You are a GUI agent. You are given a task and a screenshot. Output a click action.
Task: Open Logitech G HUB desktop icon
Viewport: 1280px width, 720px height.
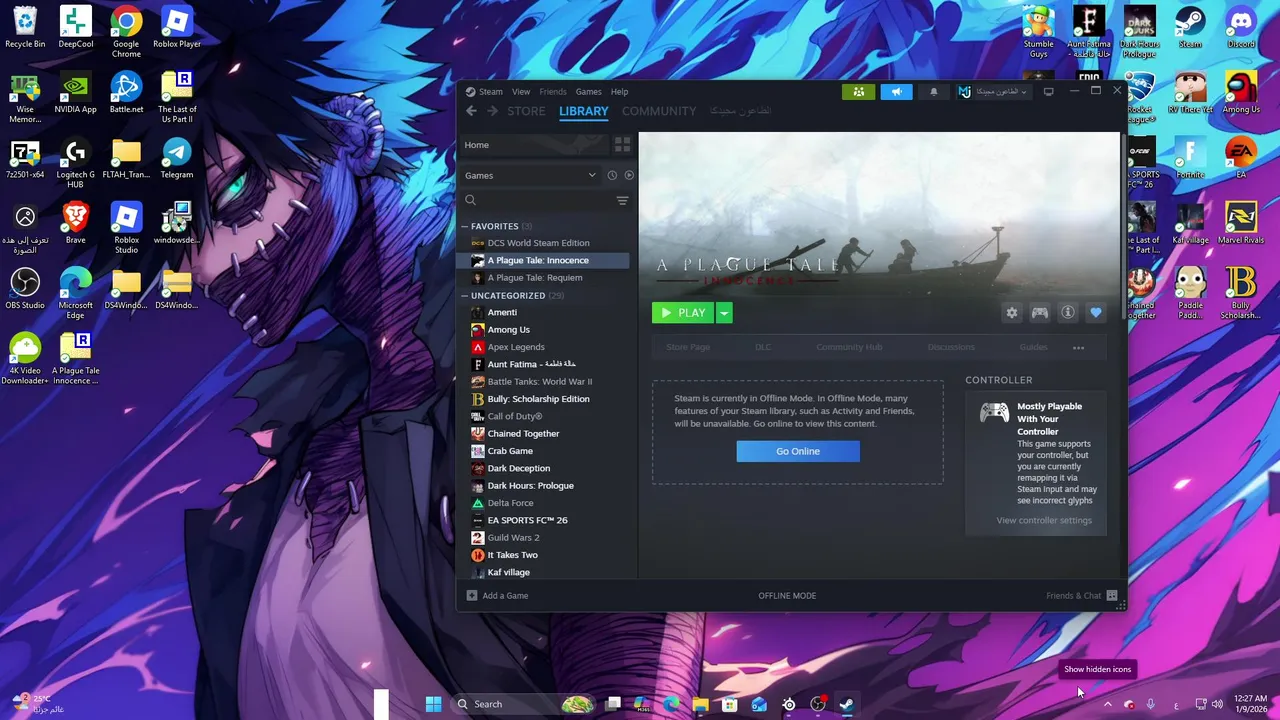coord(76,163)
